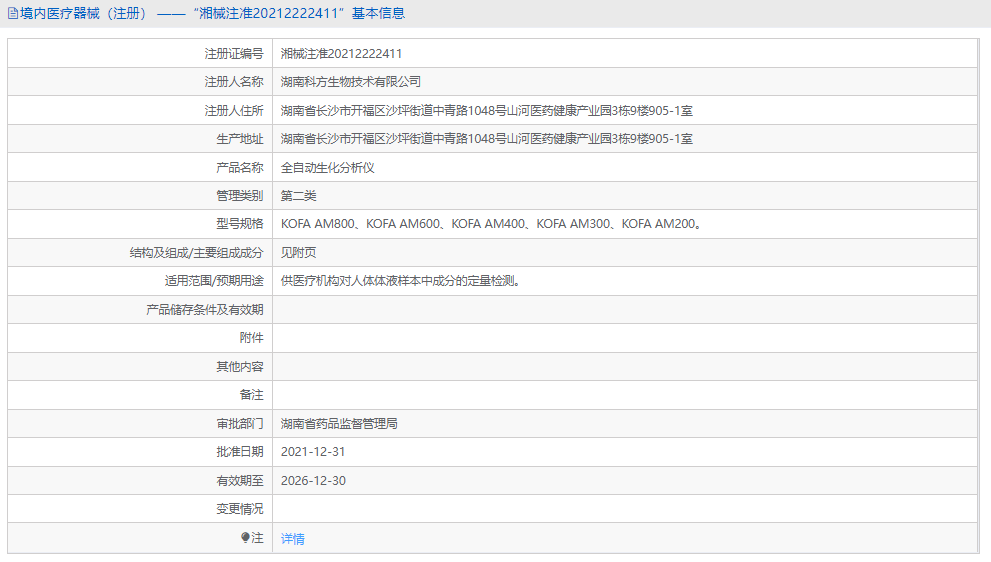Click the 注册证编号 label
Screen dimensions: 991x562
234,54
